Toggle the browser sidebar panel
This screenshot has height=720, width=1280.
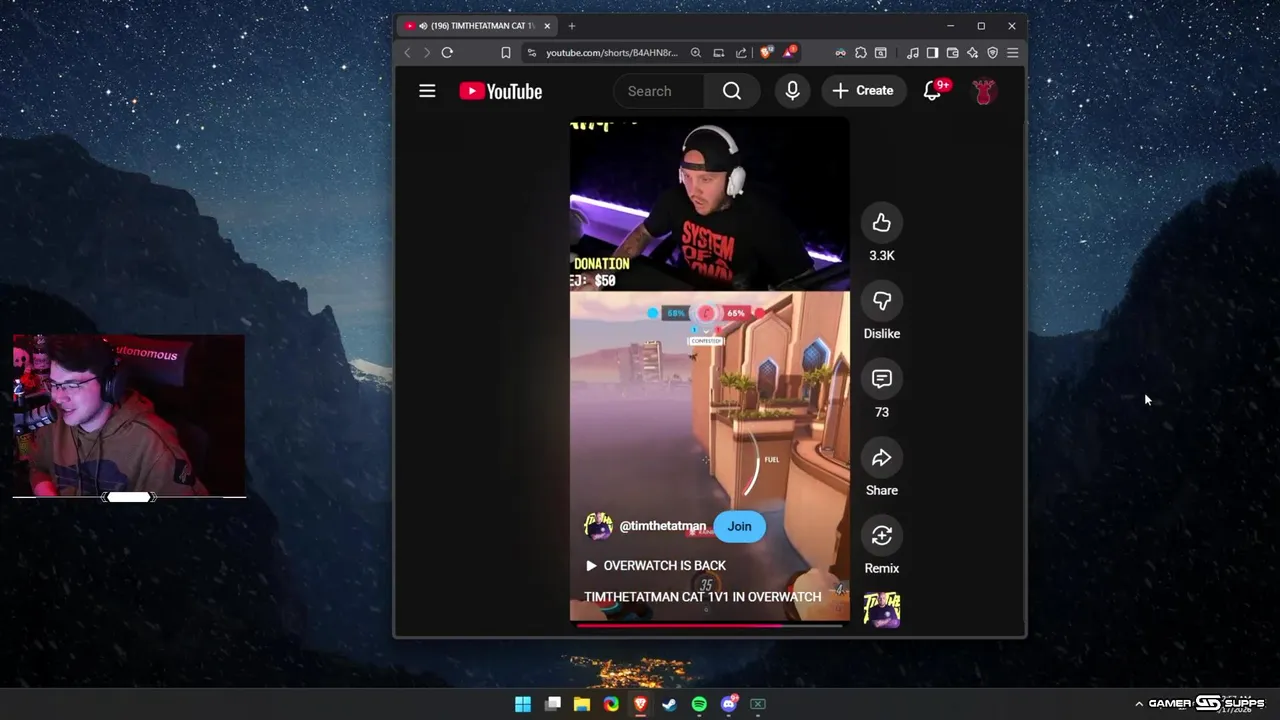pyautogui.click(x=932, y=53)
